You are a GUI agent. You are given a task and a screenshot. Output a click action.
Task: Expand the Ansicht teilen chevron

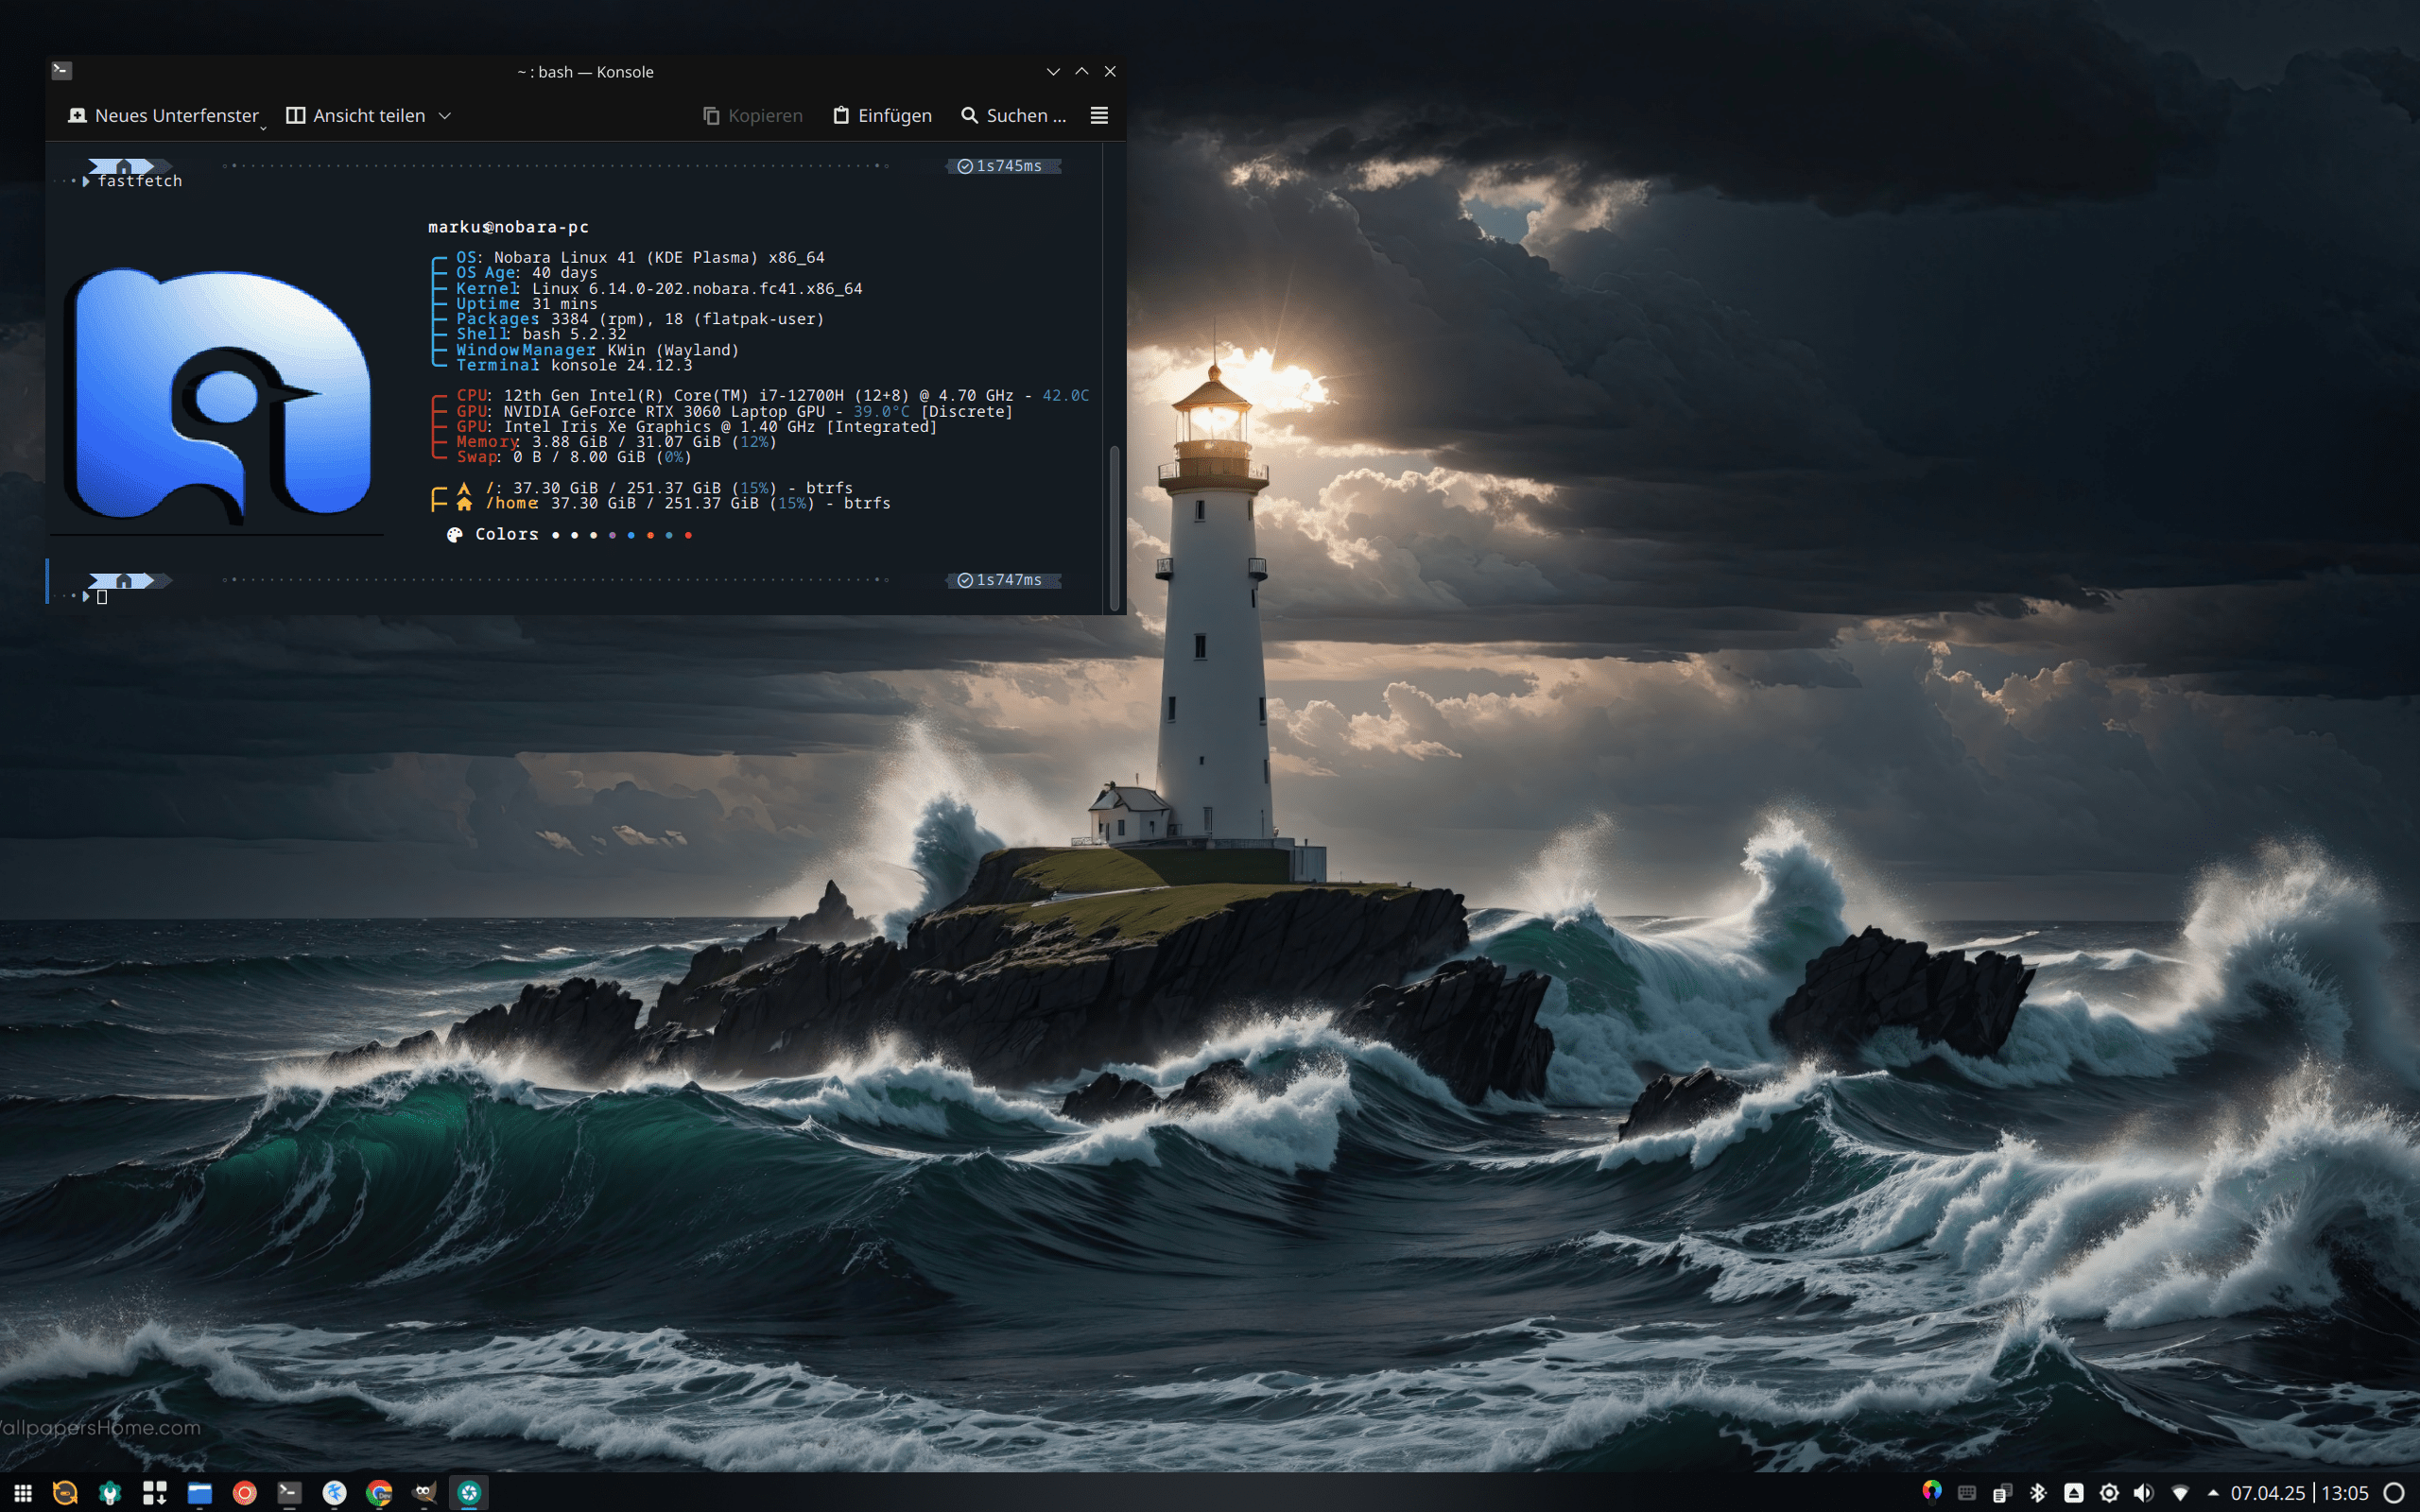[445, 116]
